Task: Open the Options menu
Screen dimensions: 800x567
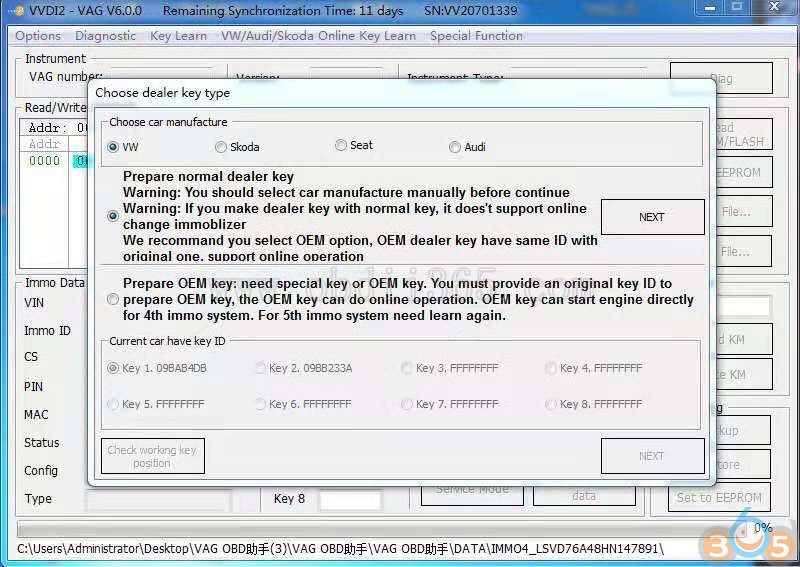Action: pos(38,36)
